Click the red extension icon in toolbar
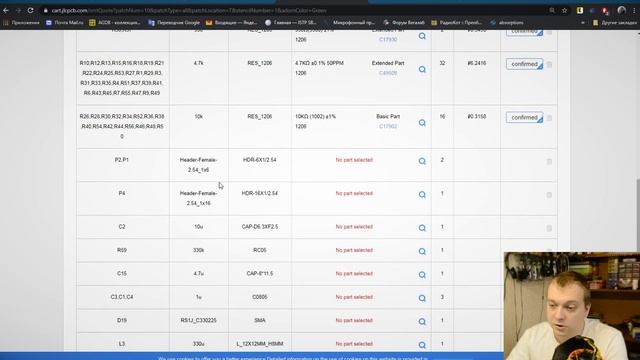The height and width of the screenshot is (360, 640). pyautogui.click(x=605, y=11)
